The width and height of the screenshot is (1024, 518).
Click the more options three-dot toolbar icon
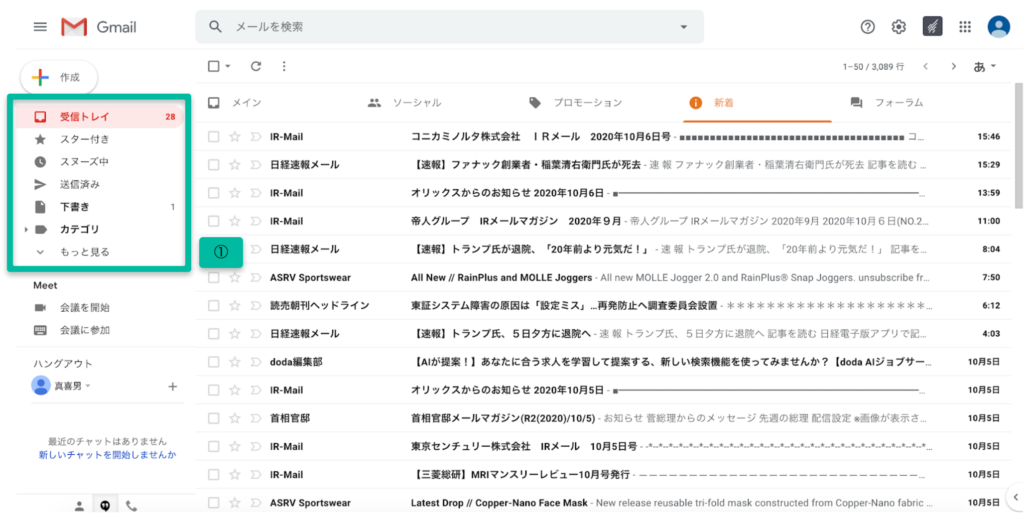(284, 66)
